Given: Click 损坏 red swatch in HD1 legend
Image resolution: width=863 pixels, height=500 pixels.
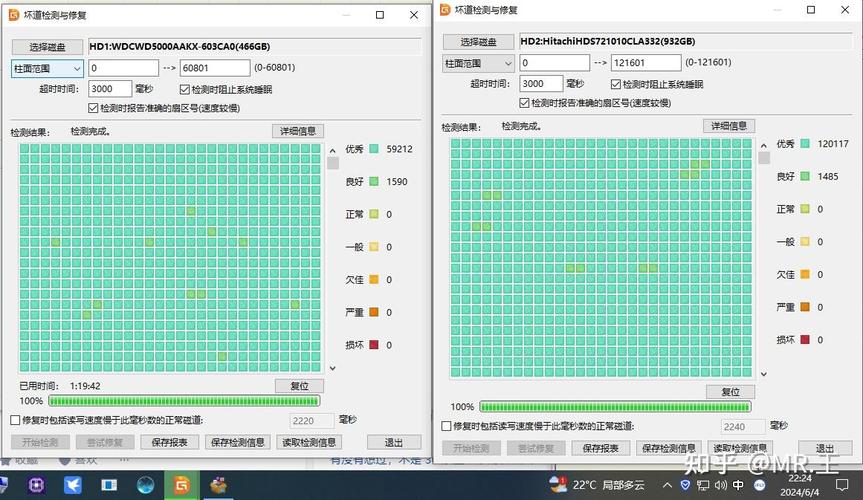Looking at the screenshot, I should click(374, 345).
